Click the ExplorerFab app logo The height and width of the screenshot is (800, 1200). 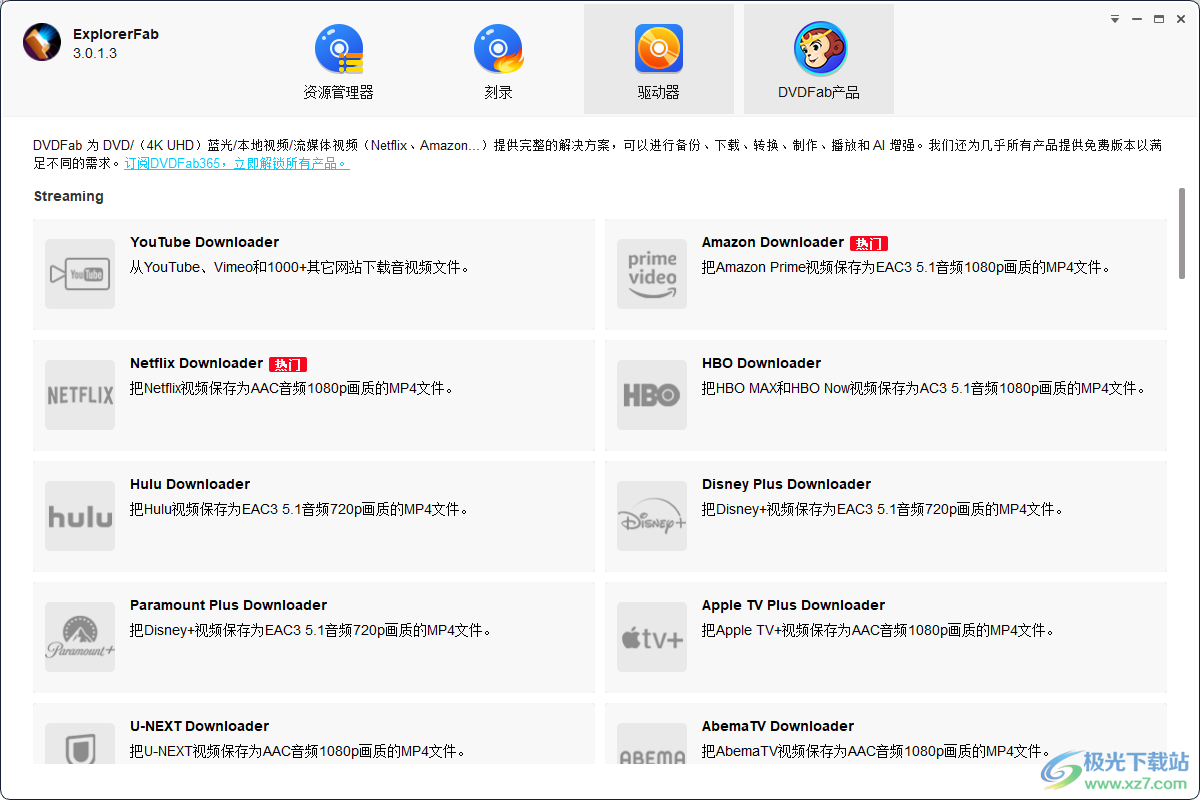click(x=42, y=42)
